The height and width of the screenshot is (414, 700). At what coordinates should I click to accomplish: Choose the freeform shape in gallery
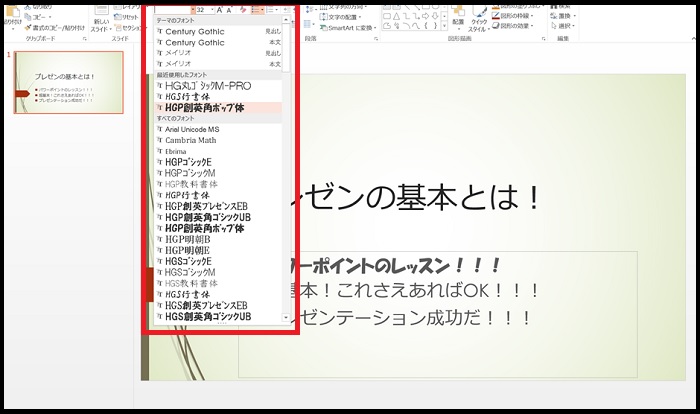tap(387, 25)
